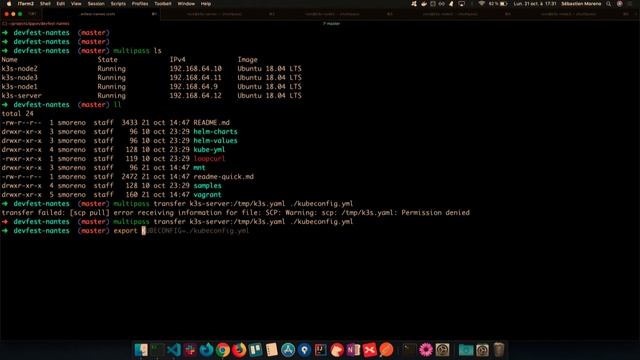Open the Edit menu
640x360 pixels.
(x=61, y=4)
